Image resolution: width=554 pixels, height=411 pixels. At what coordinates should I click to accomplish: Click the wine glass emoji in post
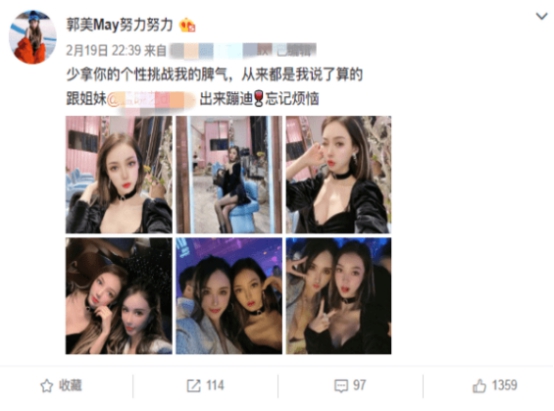[259, 99]
